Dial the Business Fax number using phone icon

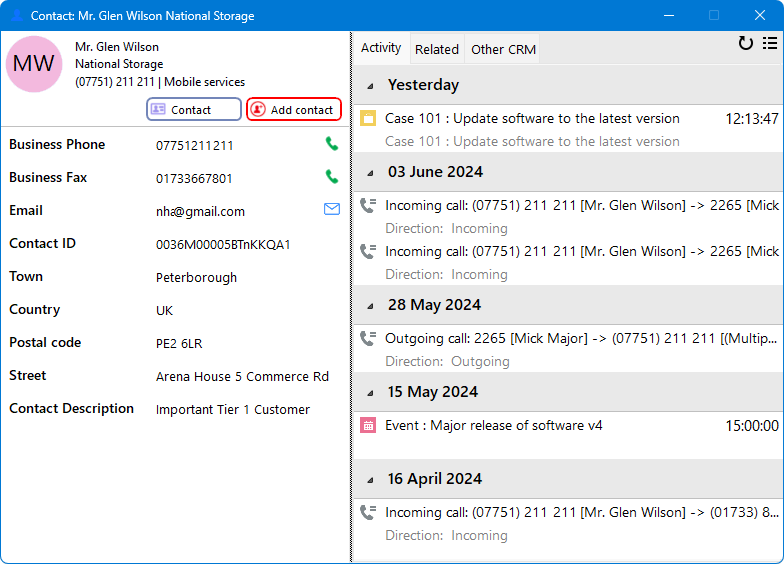(332, 177)
